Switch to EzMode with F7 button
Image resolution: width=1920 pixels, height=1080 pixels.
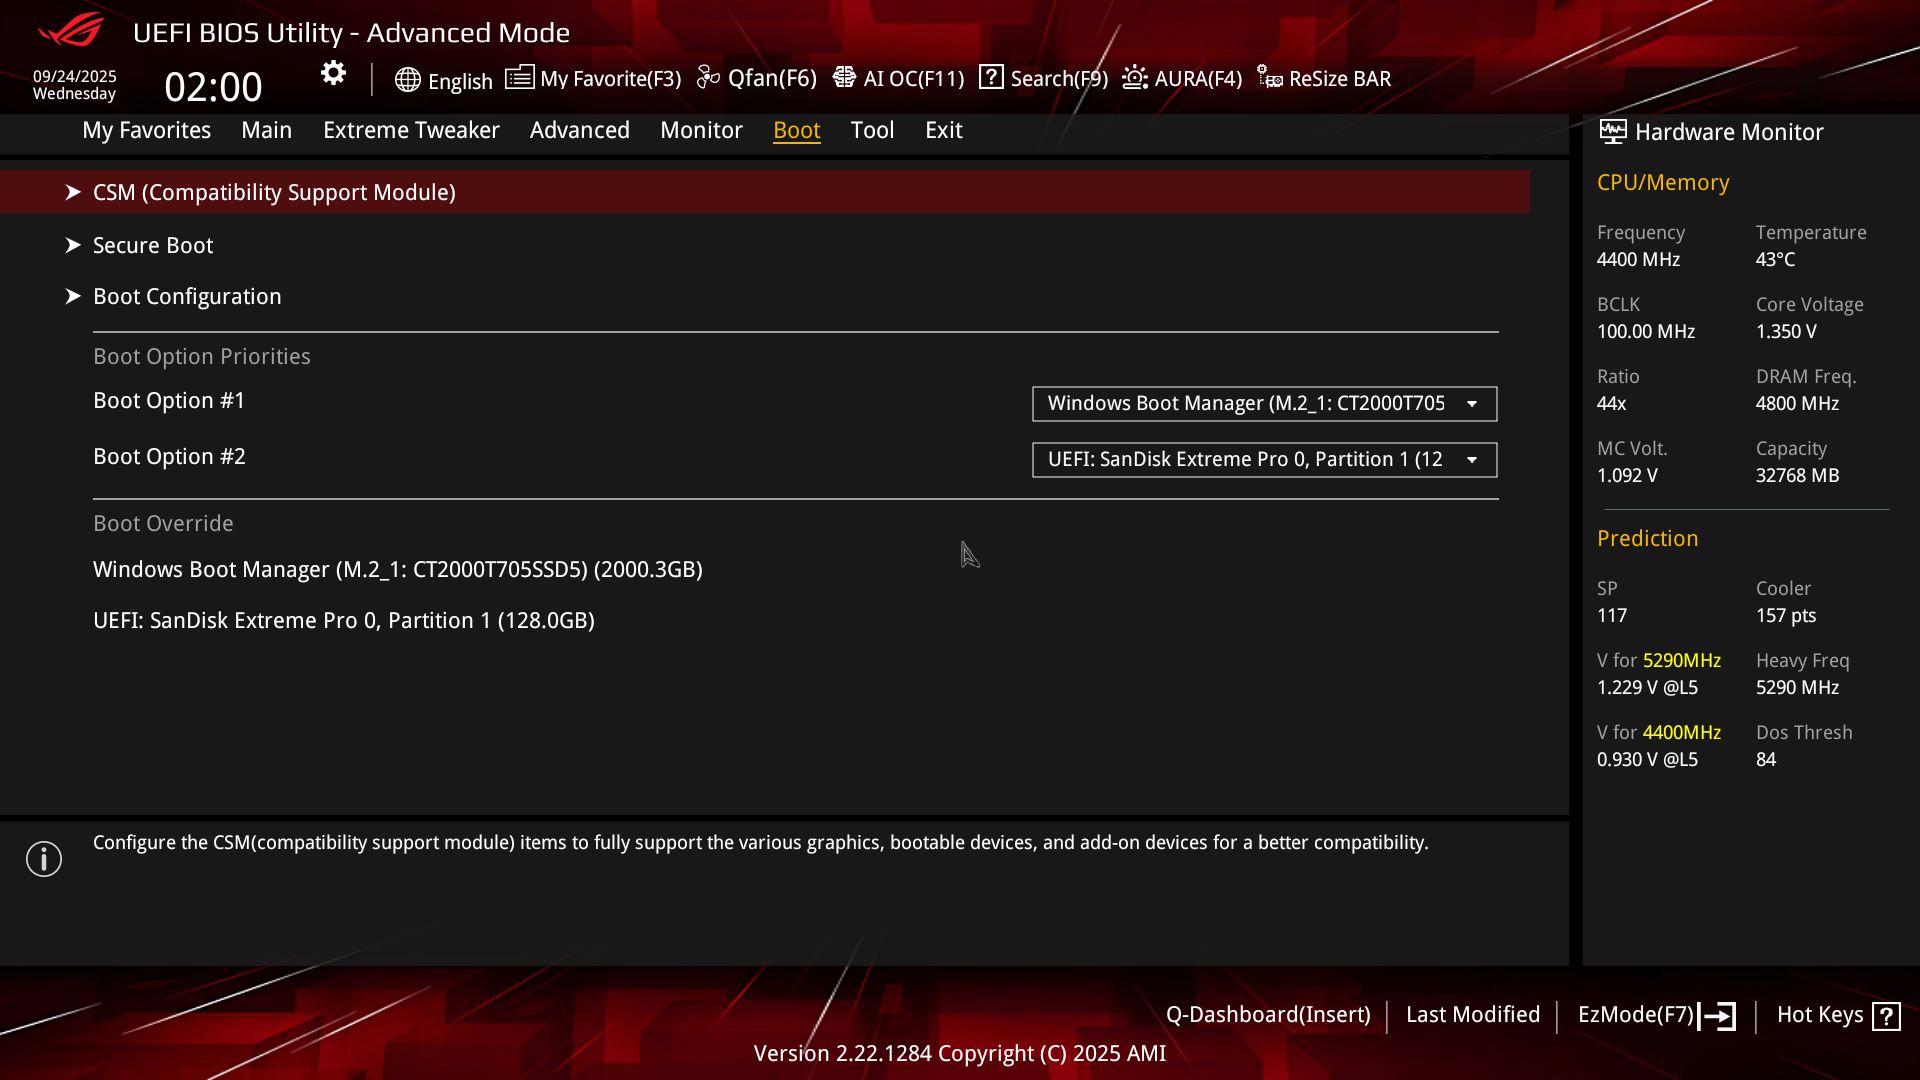[1656, 1015]
